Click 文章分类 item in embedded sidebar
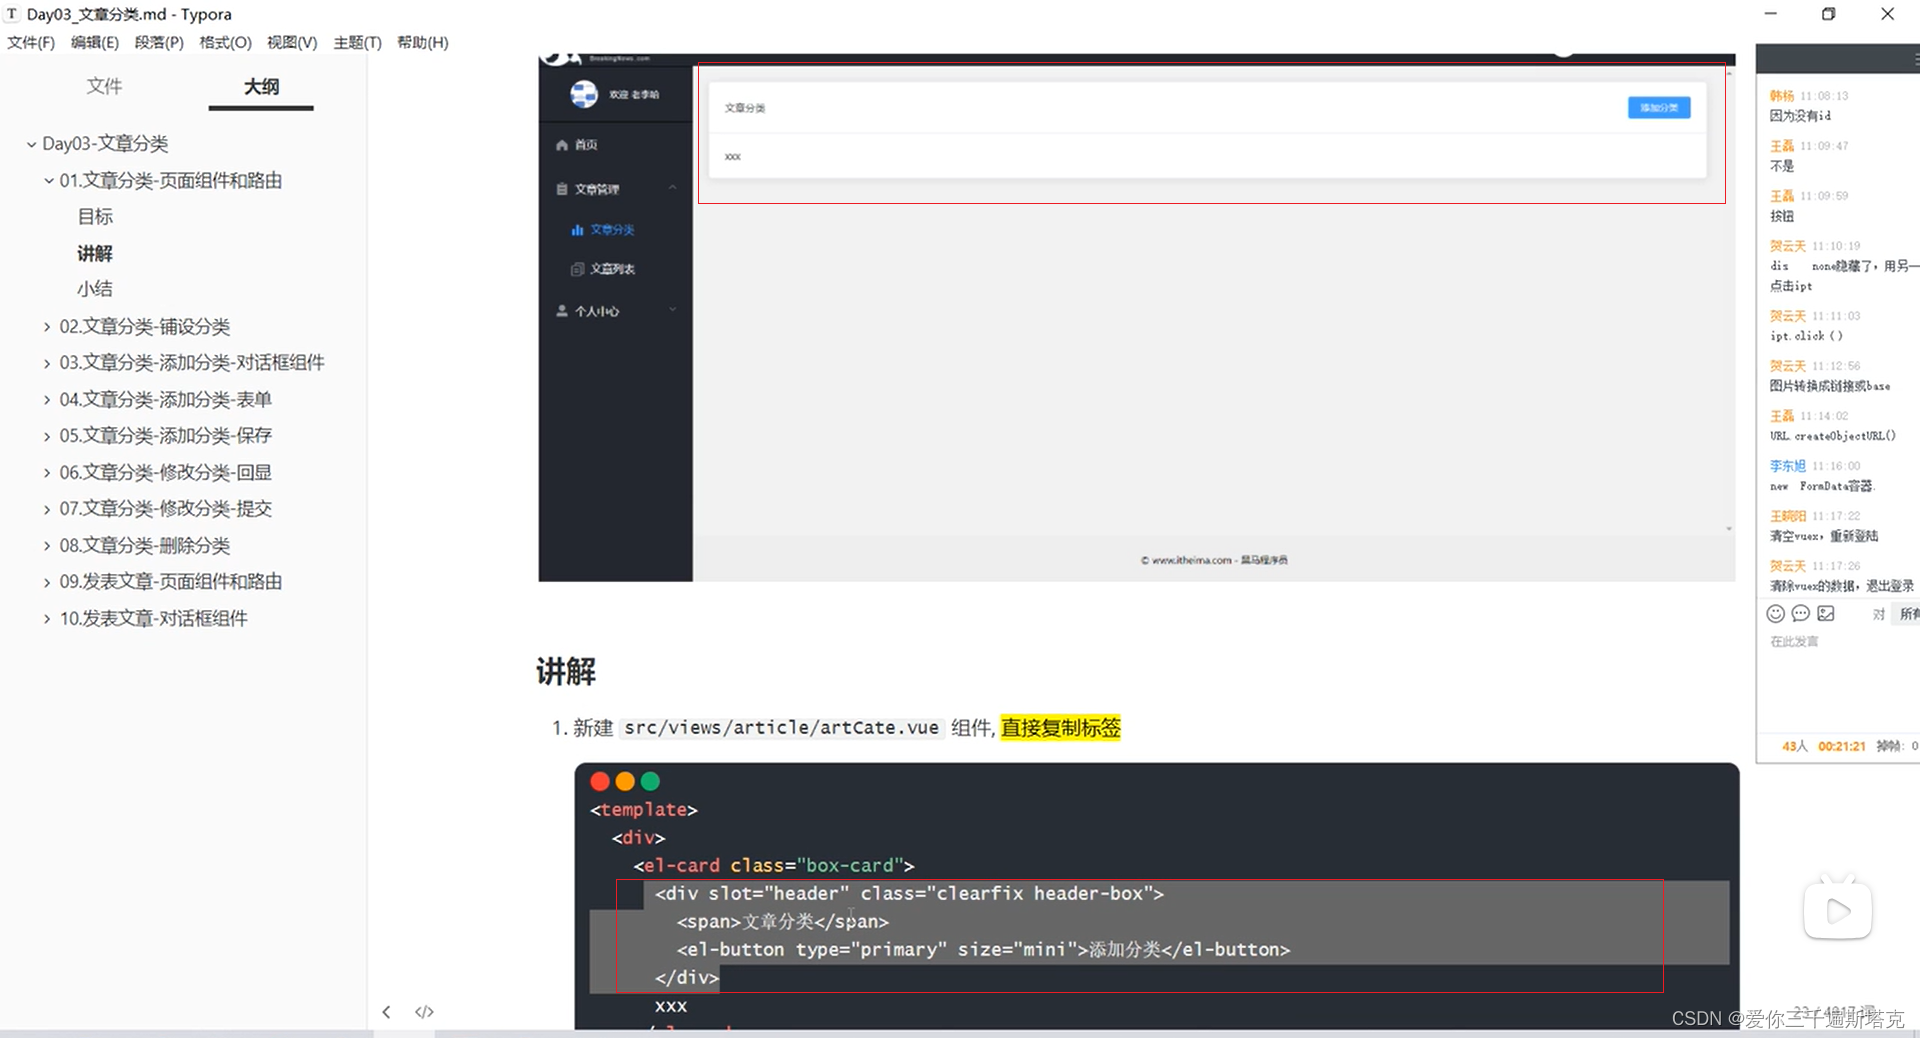This screenshot has height=1038, width=1920. point(612,230)
